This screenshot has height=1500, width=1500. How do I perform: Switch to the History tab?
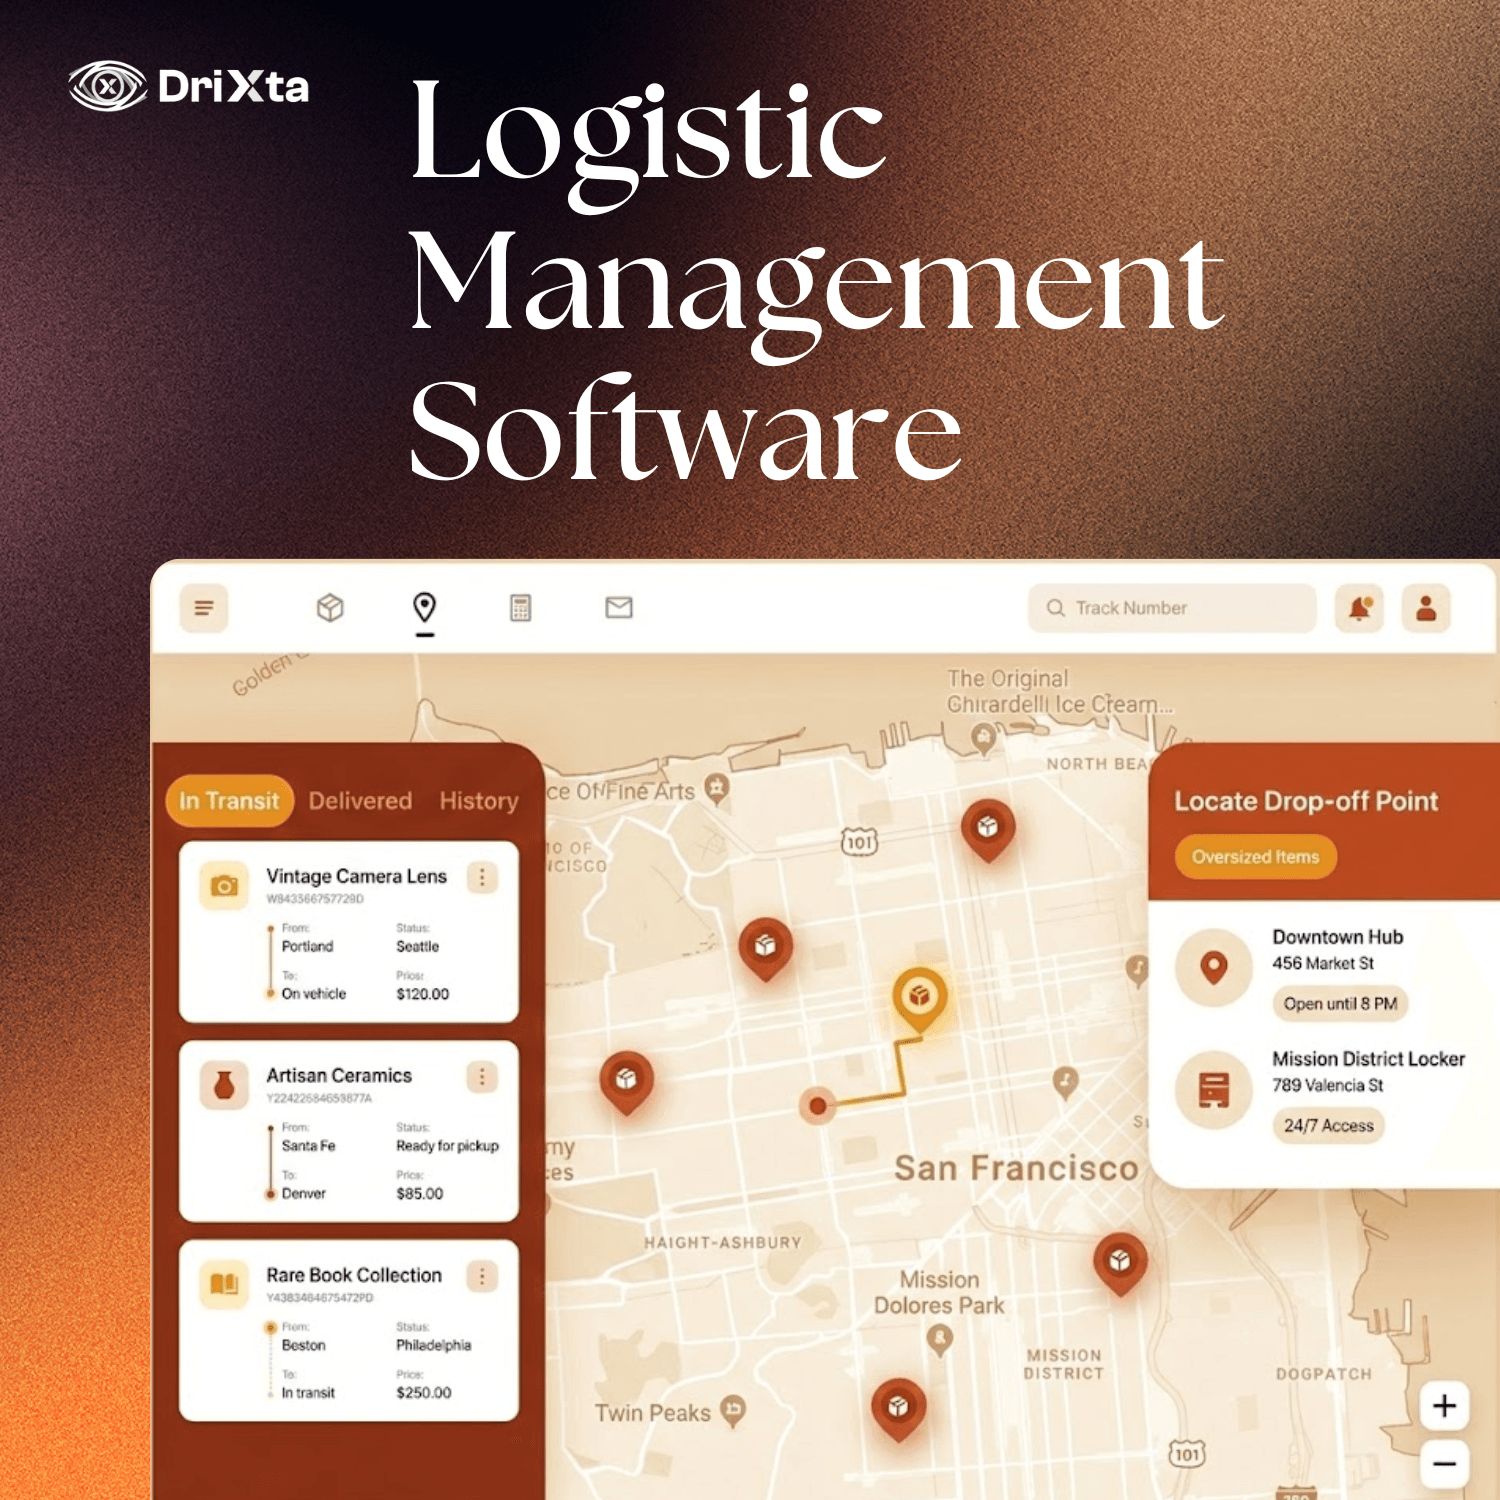click(x=479, y=801)
